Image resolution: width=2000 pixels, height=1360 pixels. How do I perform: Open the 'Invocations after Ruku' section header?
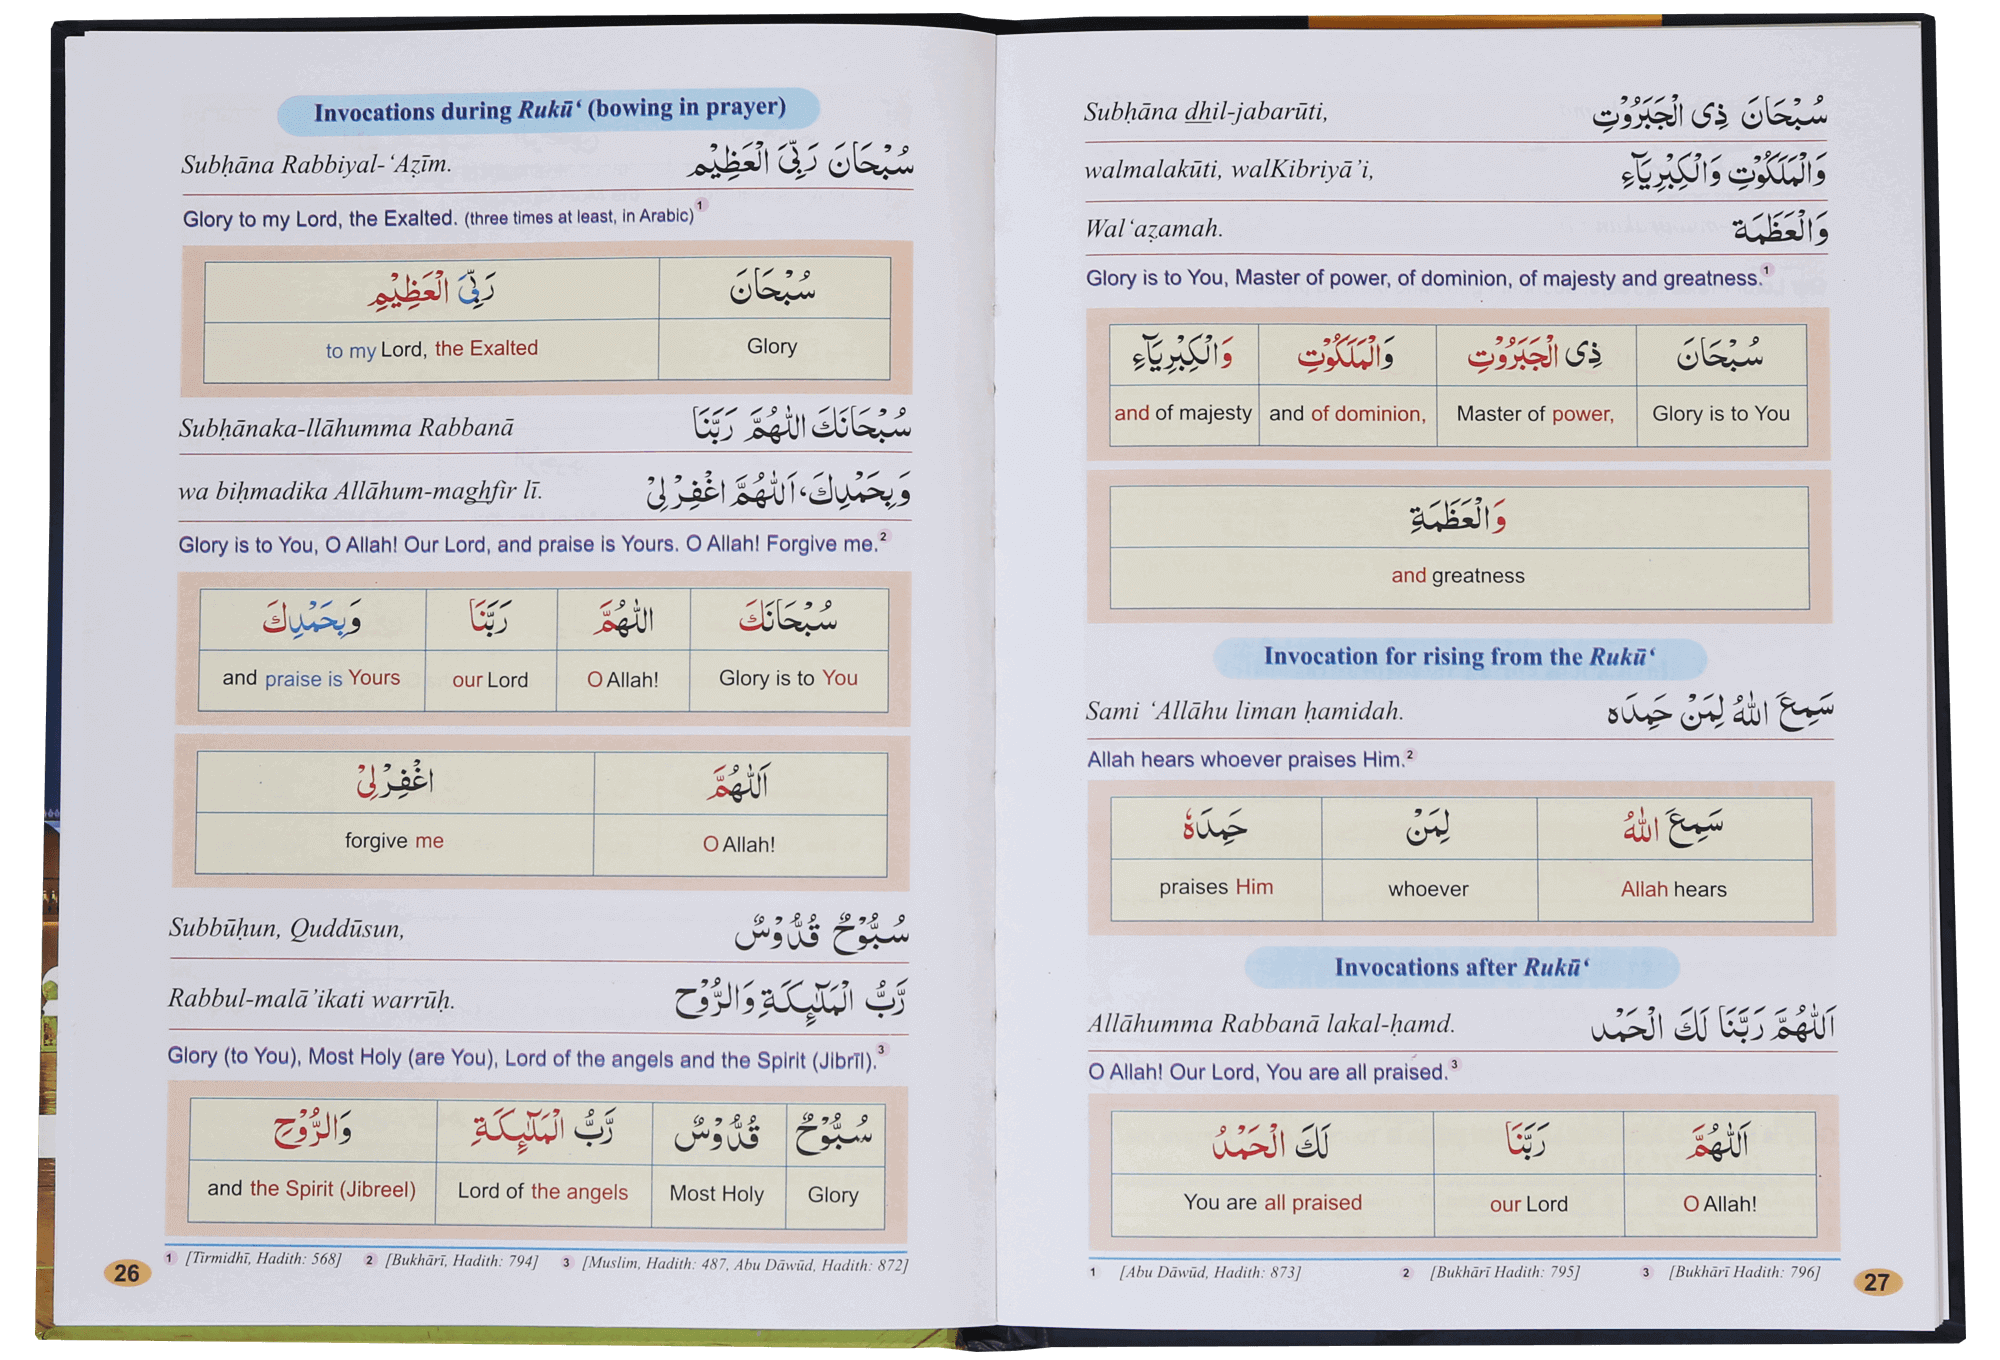[x=1459, y=966]
